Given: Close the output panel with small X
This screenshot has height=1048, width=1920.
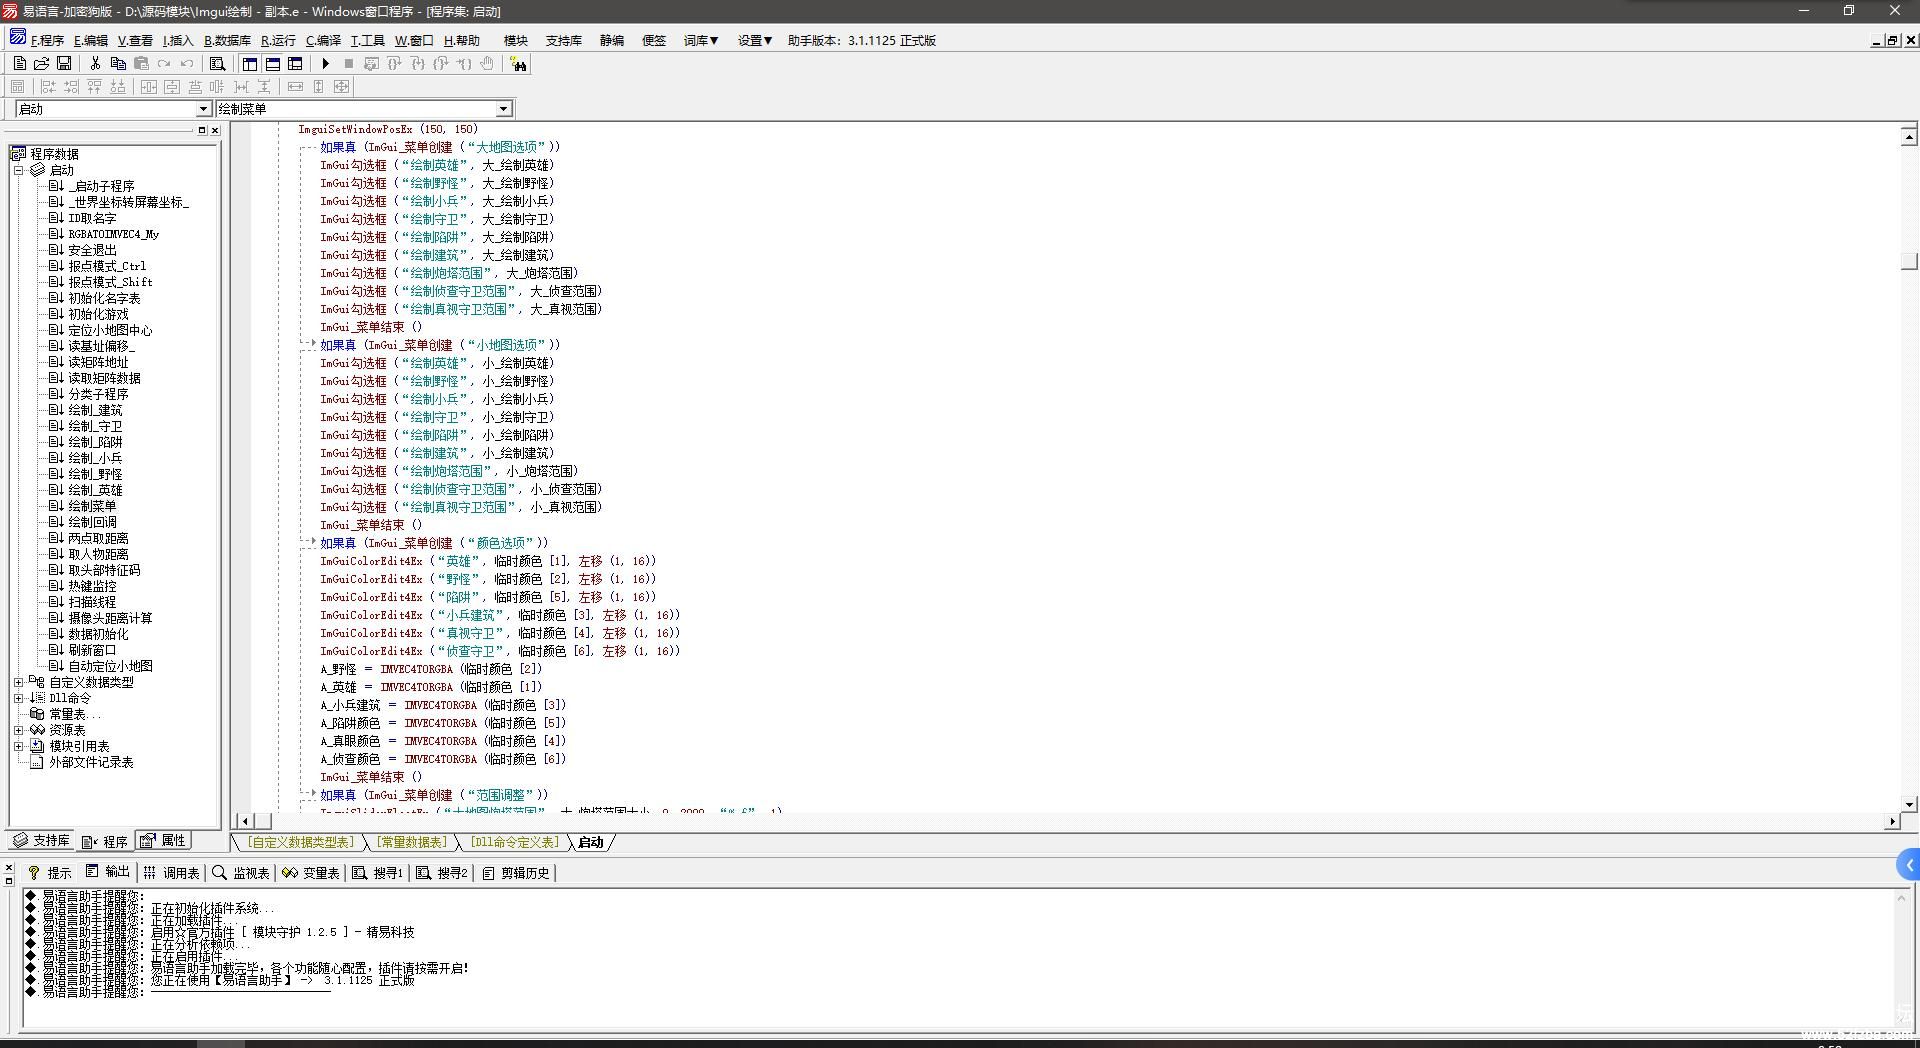Looking at the screenshot, I should (9, 868).
